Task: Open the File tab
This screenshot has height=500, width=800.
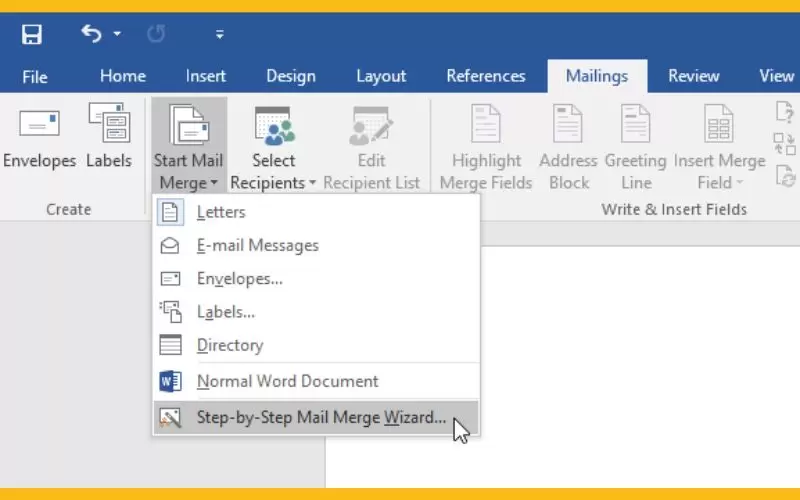Action: tap(35, 77)
